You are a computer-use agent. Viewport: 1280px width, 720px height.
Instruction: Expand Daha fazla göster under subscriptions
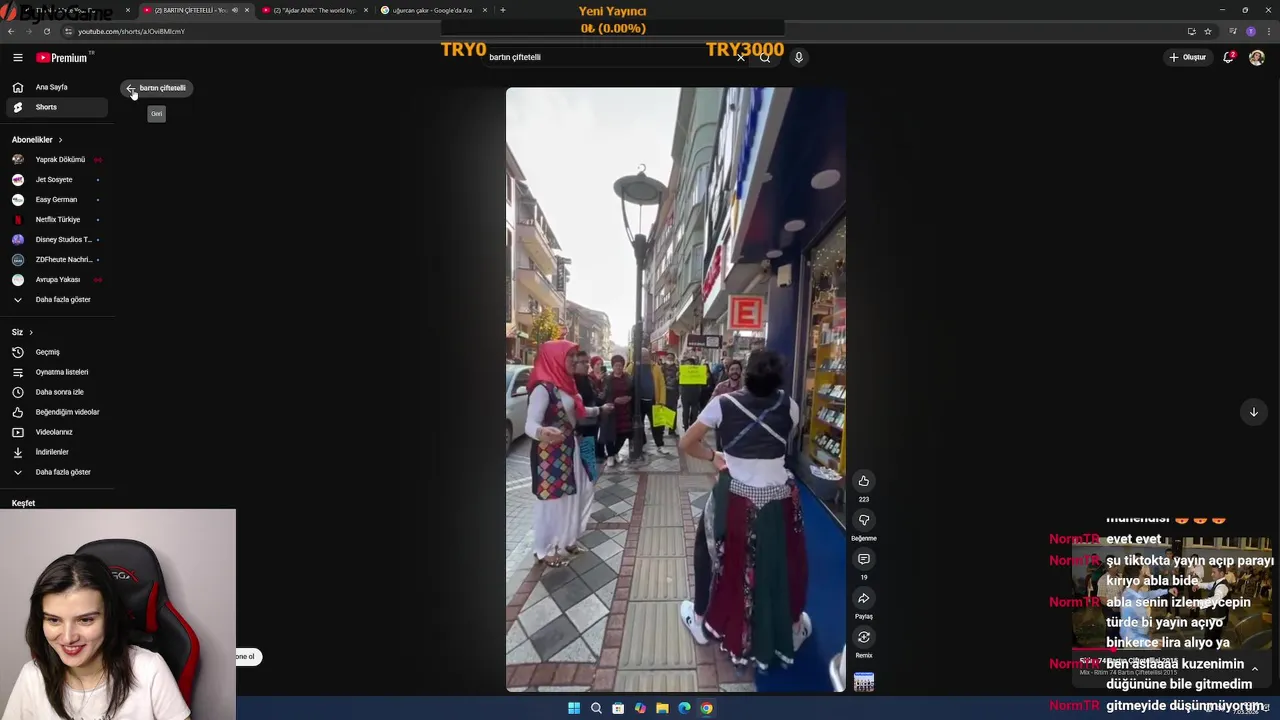pos(56,300)
